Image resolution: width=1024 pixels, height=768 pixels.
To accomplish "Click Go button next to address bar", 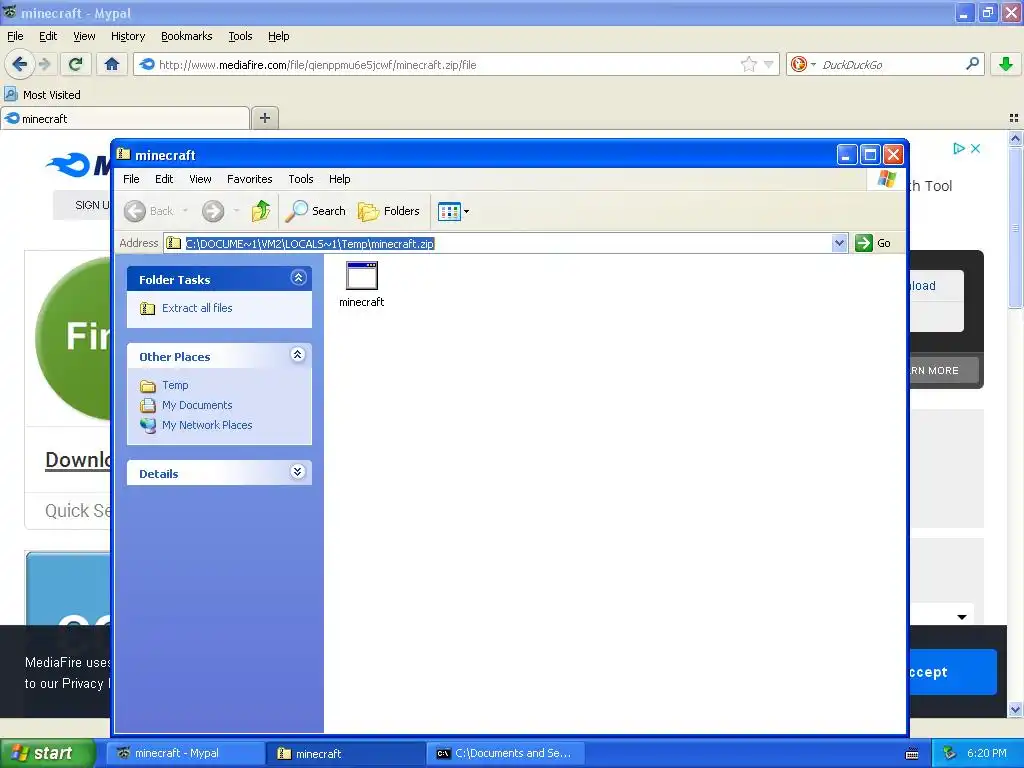I will pos(873,243).
